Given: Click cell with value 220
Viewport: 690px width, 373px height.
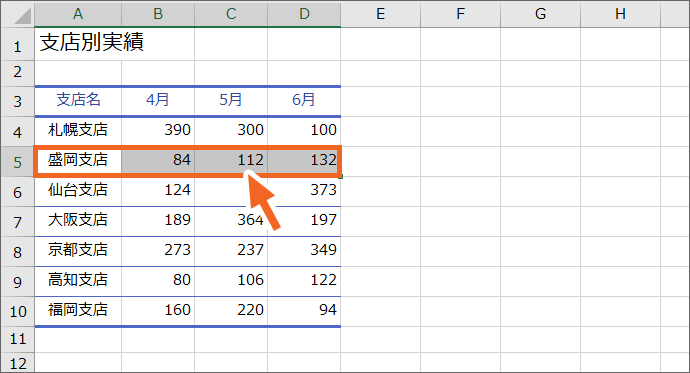Looking at the screenshot, I should pos(231,311).
